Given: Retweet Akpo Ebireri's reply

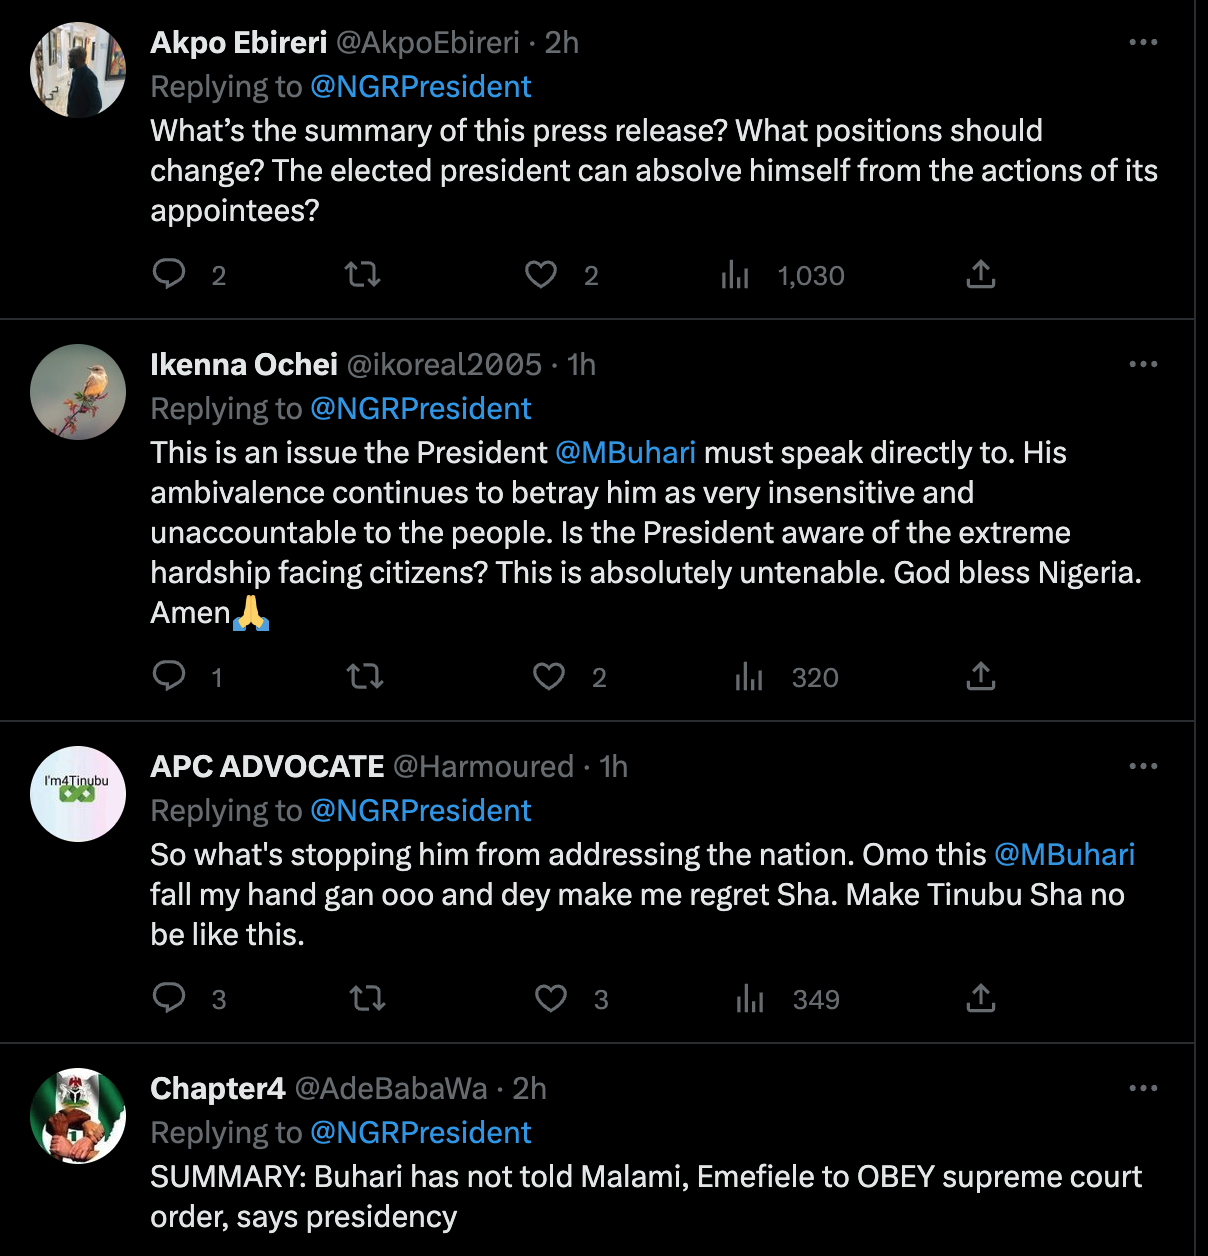Looking at the screenshot, I should click(x=362, y=274).
